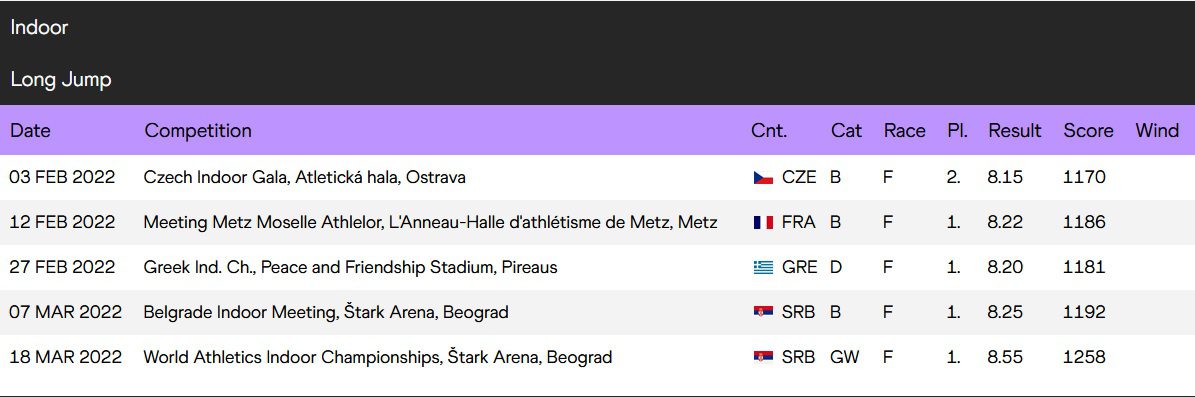Select the Indoor section heading
Image resolution: width=1195 pixels, height=397 pixels.
39,27
